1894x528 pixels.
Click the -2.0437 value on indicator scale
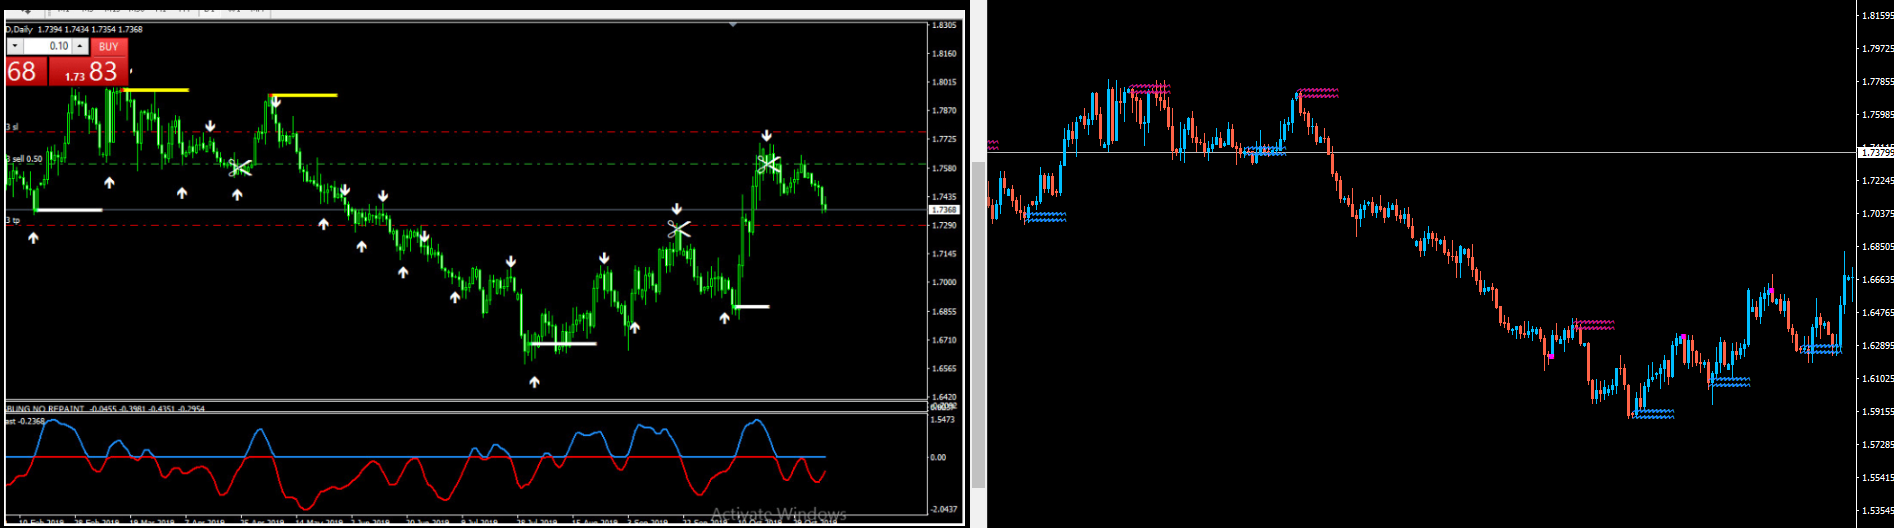(x=944, y=509)
